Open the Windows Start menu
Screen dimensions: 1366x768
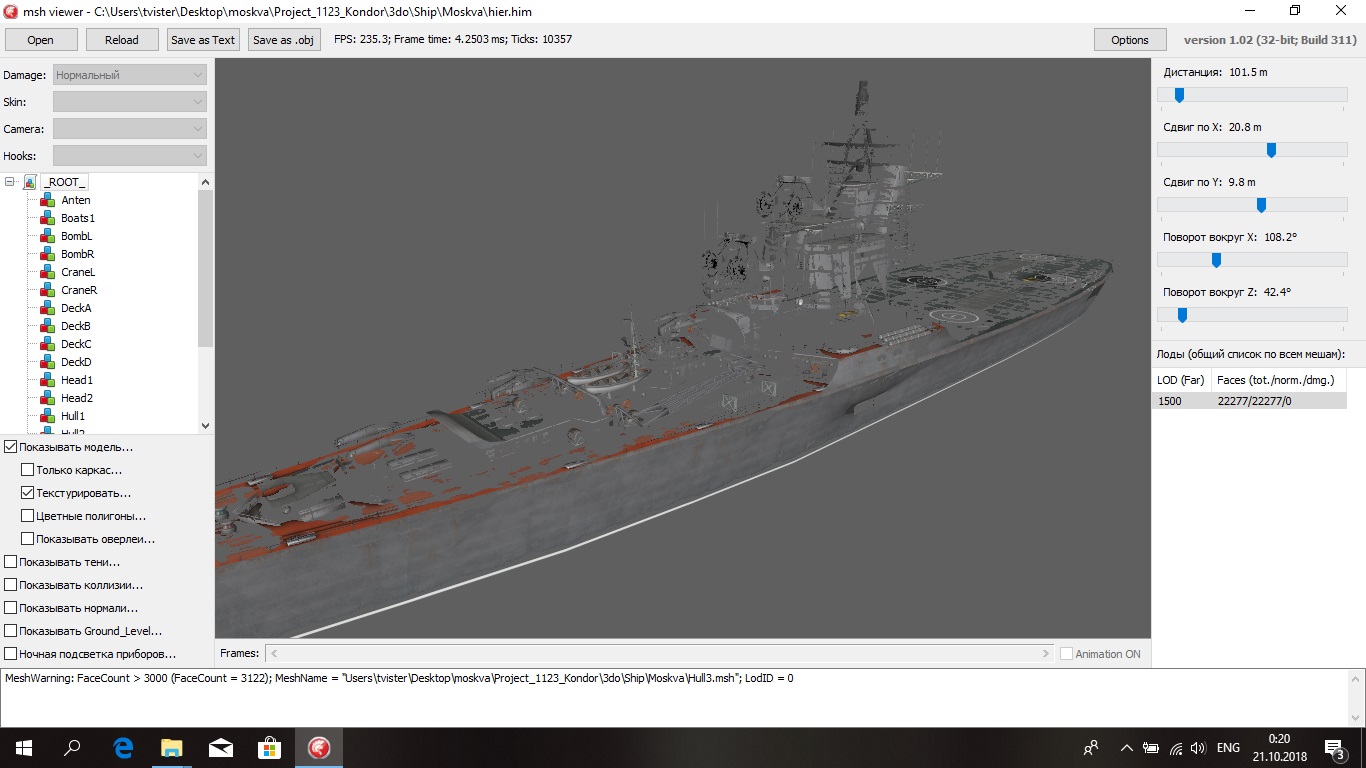[24, 748]
